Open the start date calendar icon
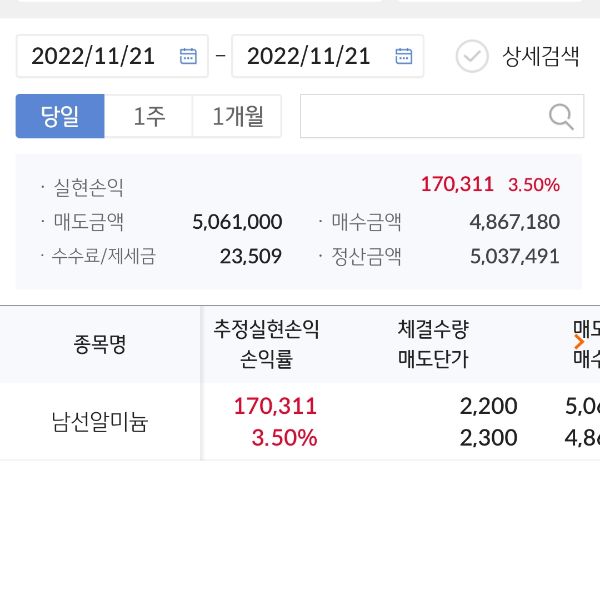Viewport: 600px width, 600px height. [x=188, y=56]
